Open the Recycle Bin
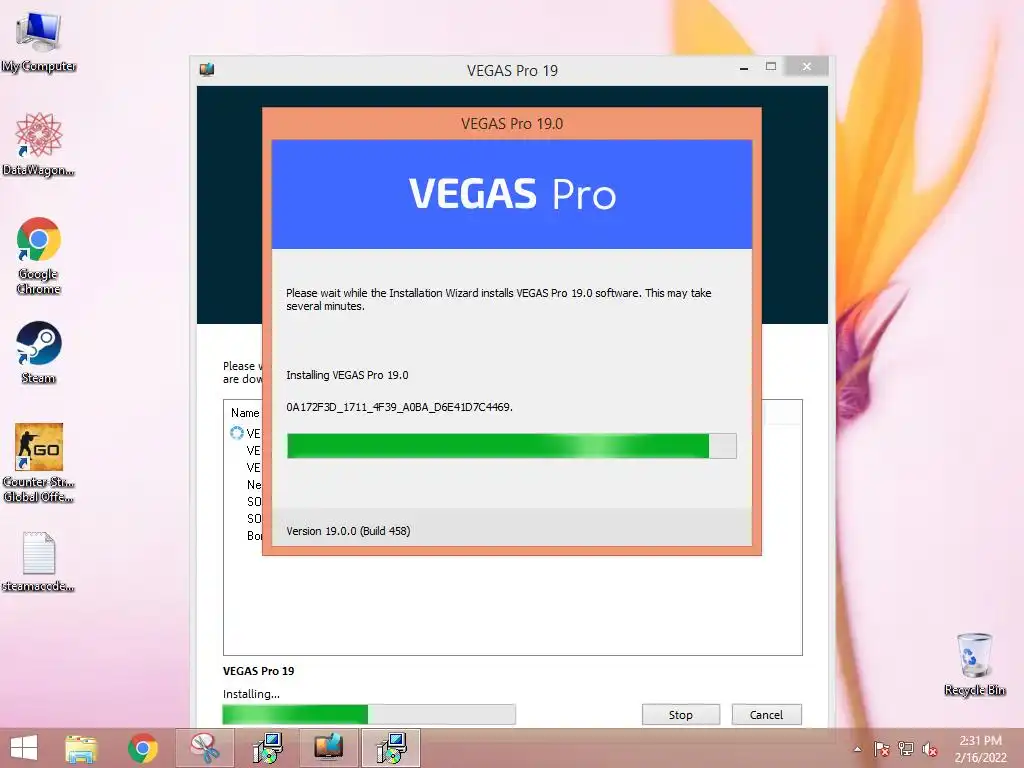Viewport: 1024px width, 768px height. pyautogui.click(x=974, y=664)
